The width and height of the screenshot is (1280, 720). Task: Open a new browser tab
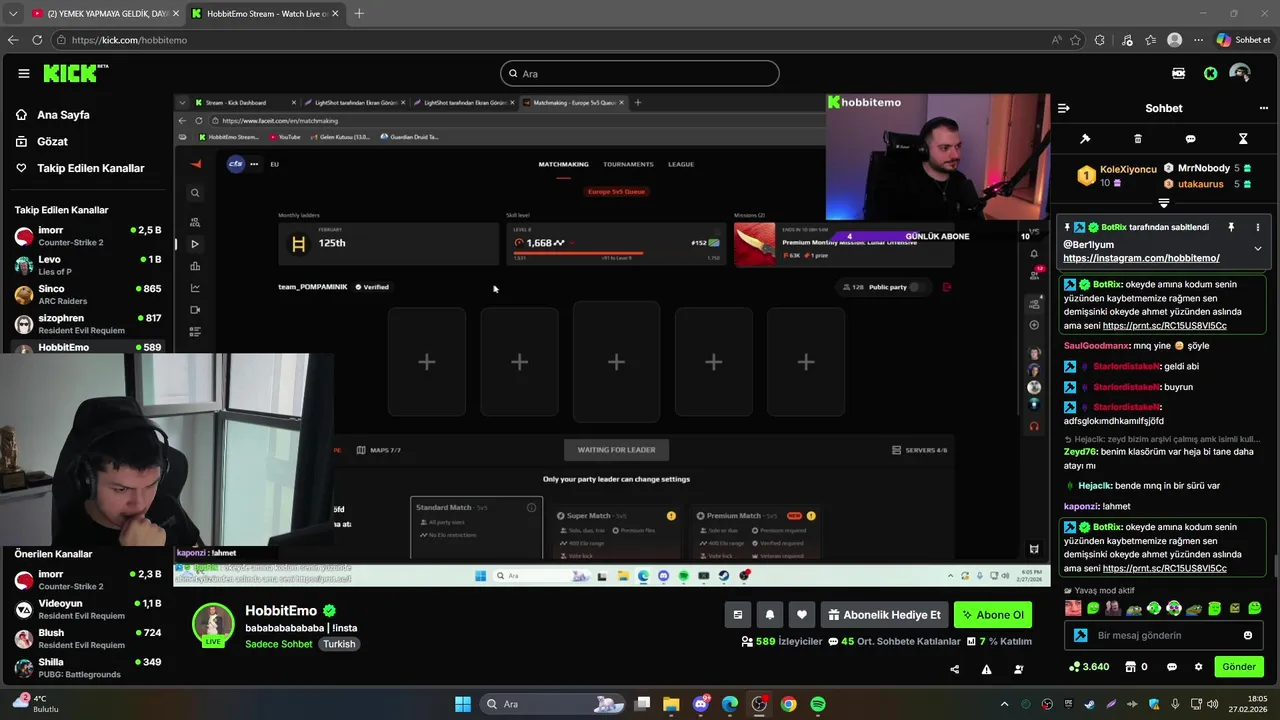click(359, 13)
